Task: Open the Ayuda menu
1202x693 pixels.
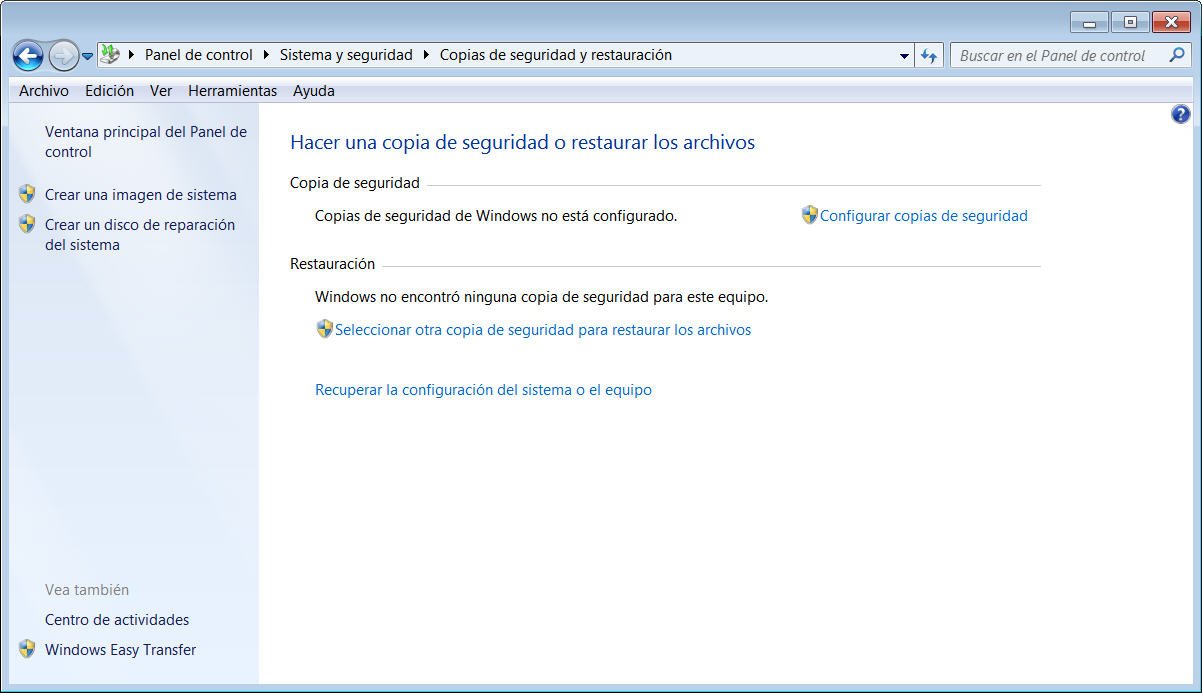Action: [x=314, y=91]
